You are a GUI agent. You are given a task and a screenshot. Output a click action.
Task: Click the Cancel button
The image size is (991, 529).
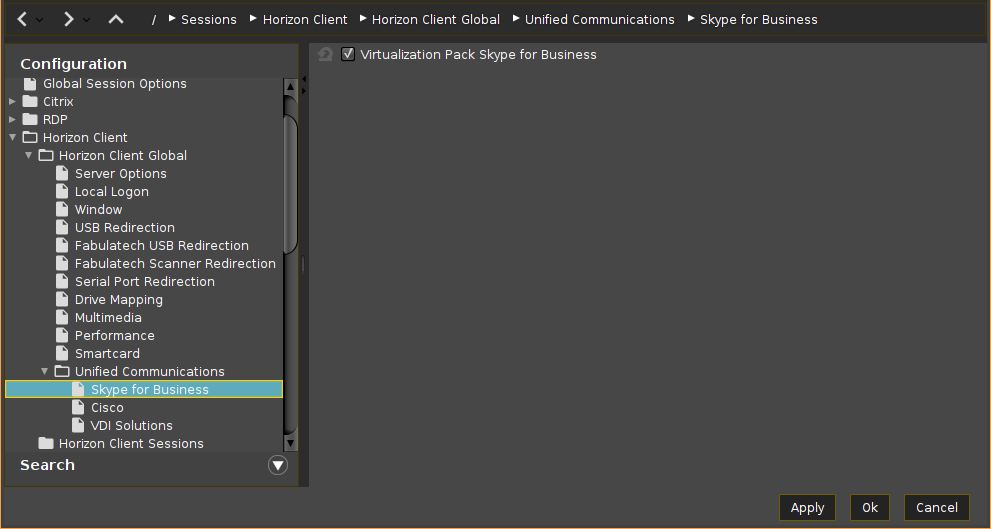click(x=936, y=508)
